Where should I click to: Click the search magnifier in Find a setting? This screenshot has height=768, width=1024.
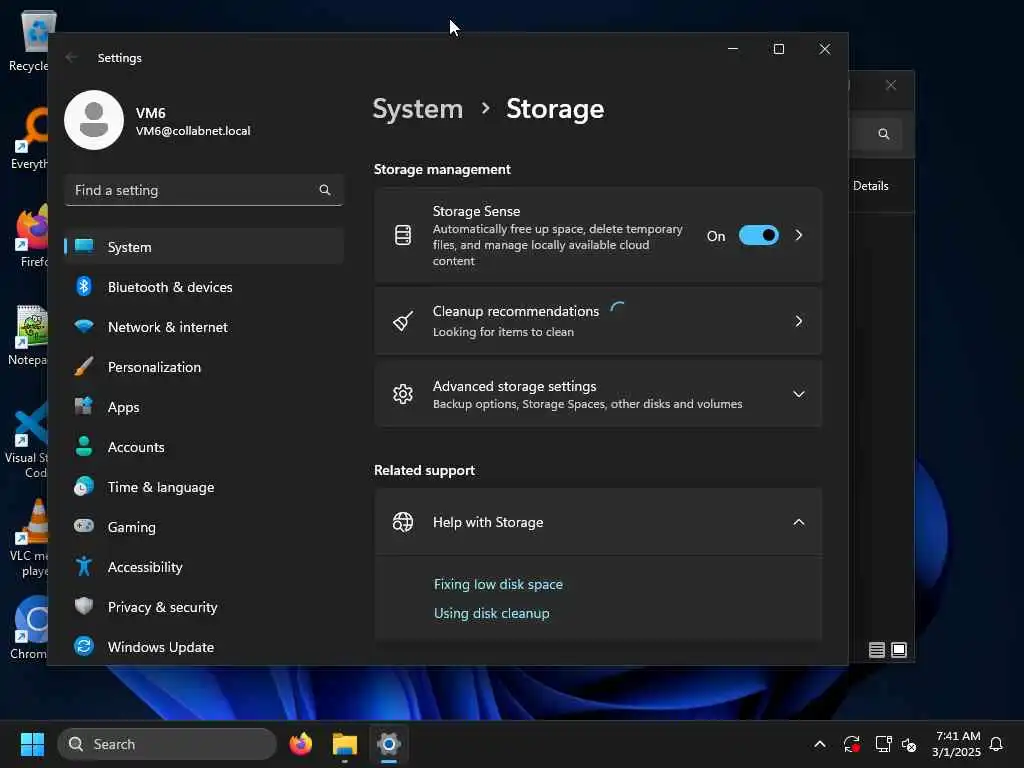point(325,190)
